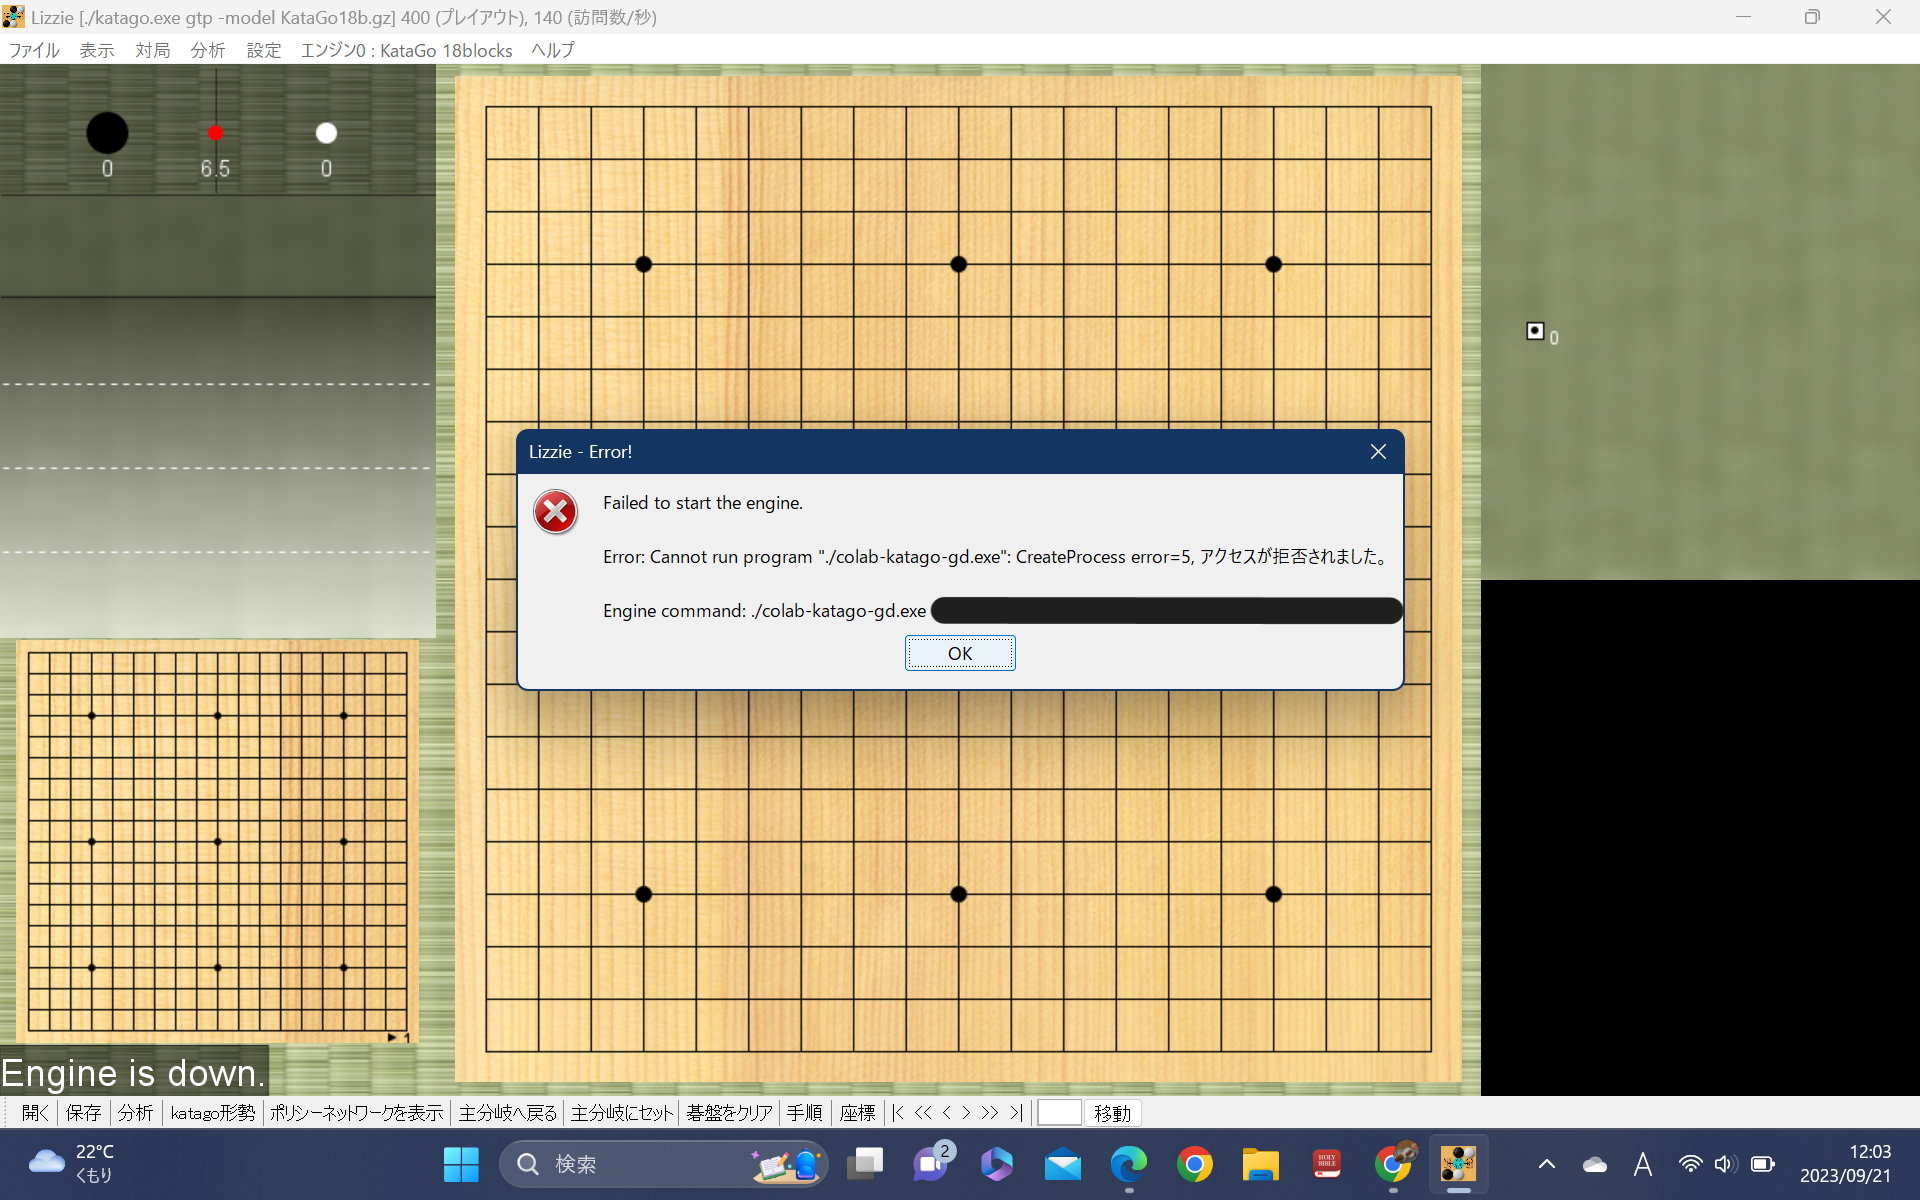This screenshot has width=1920, height=1200.
Task: Go back ten moves with <<
Action: coord(923,1113)
